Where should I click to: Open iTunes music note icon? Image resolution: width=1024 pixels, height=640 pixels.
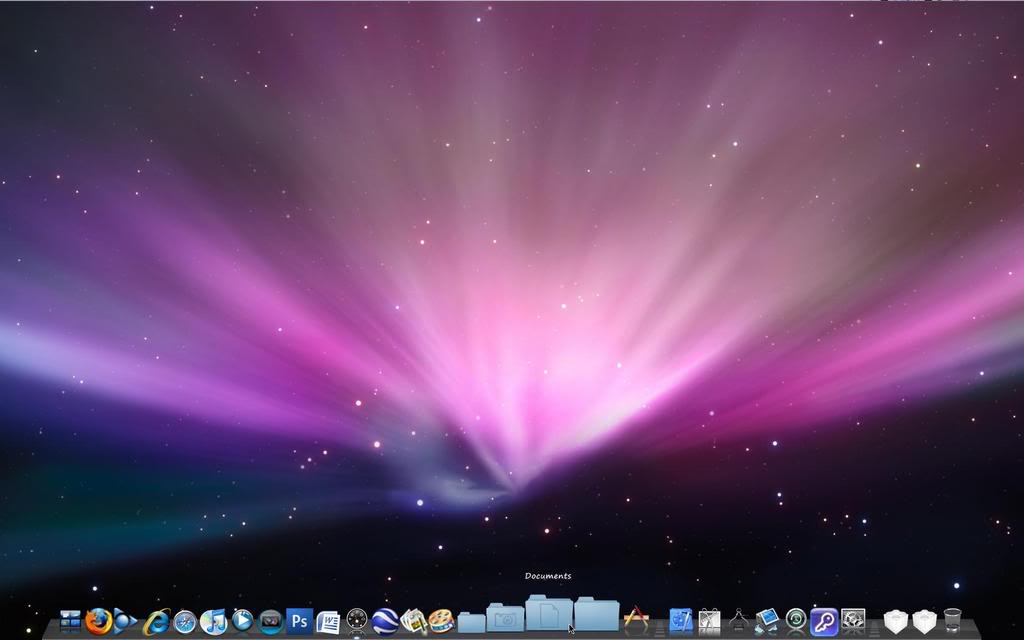tap(213, 622)
